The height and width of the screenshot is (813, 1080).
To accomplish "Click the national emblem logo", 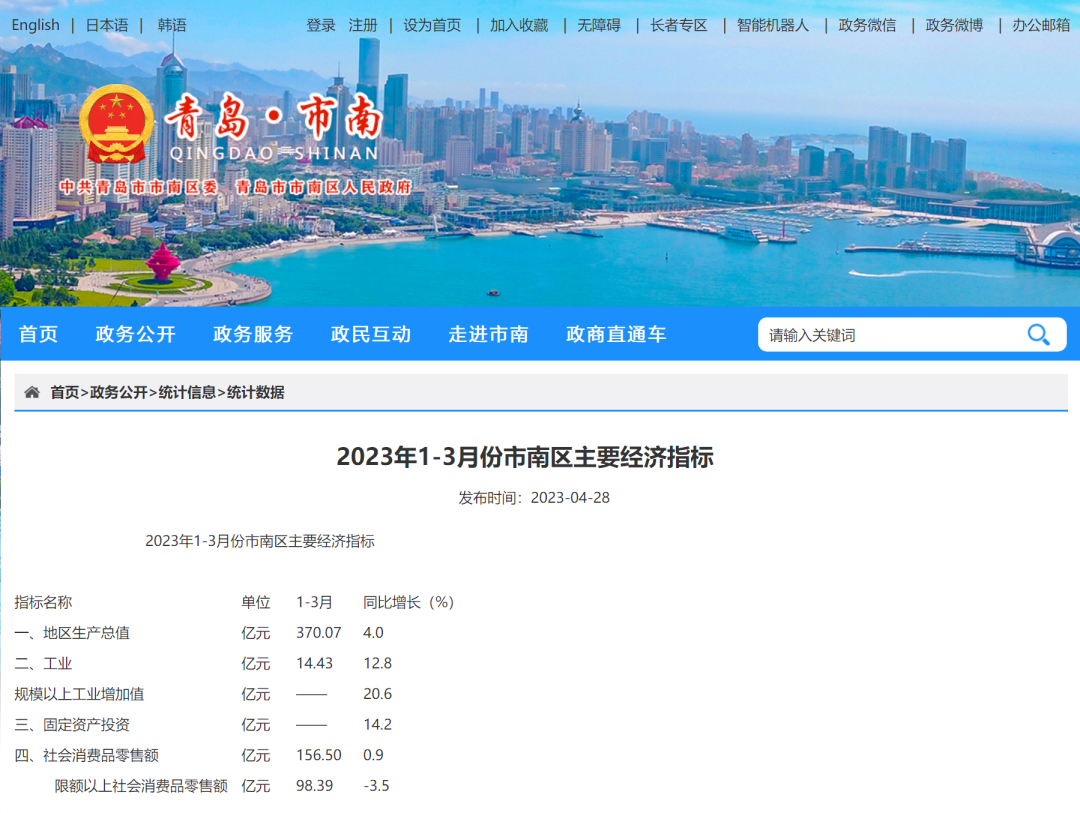I will pos(116,123).
